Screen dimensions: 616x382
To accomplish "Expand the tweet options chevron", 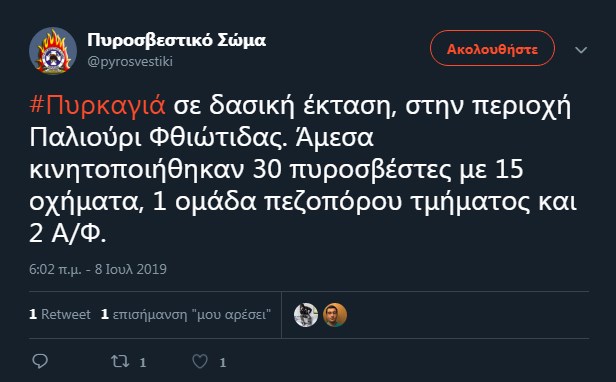I will coord(581,50).
